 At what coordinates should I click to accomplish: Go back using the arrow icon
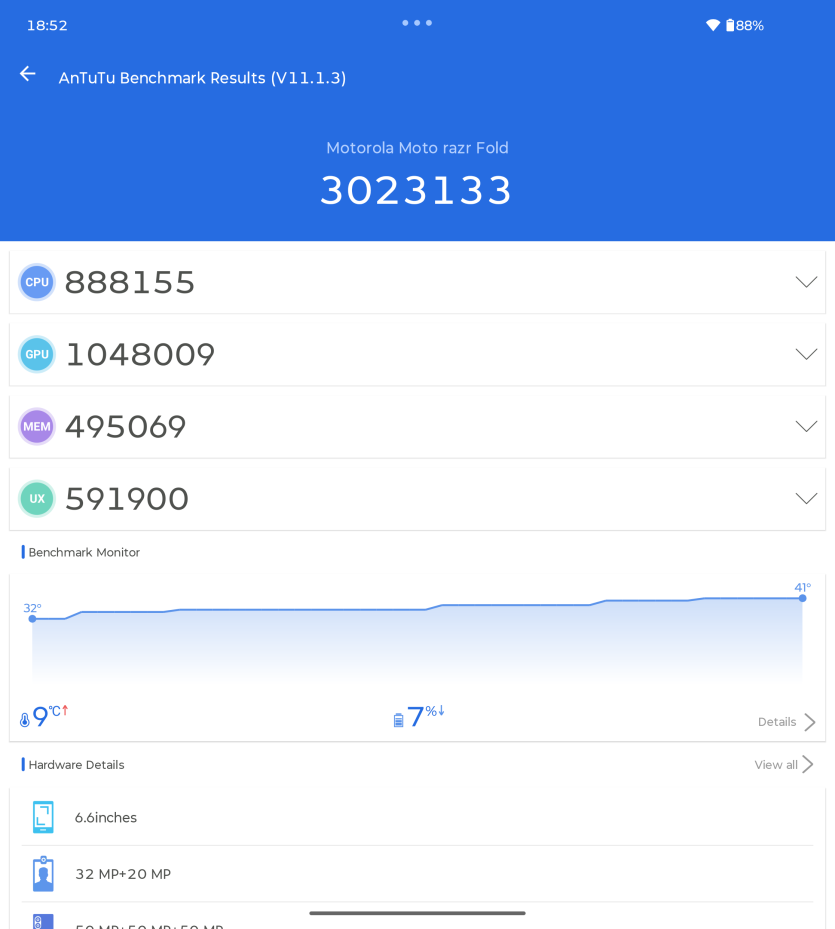27,74
